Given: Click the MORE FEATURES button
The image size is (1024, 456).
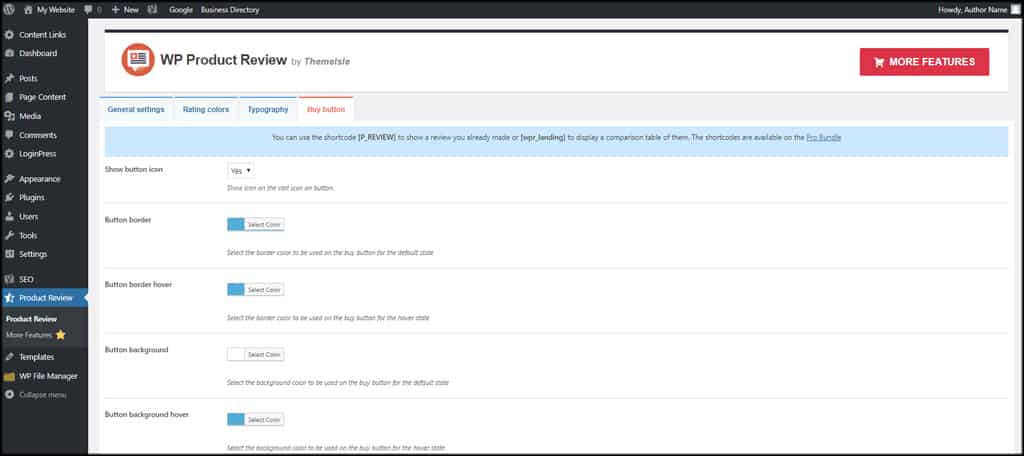Looking at the screenshot, I should [x=924, y=62].
